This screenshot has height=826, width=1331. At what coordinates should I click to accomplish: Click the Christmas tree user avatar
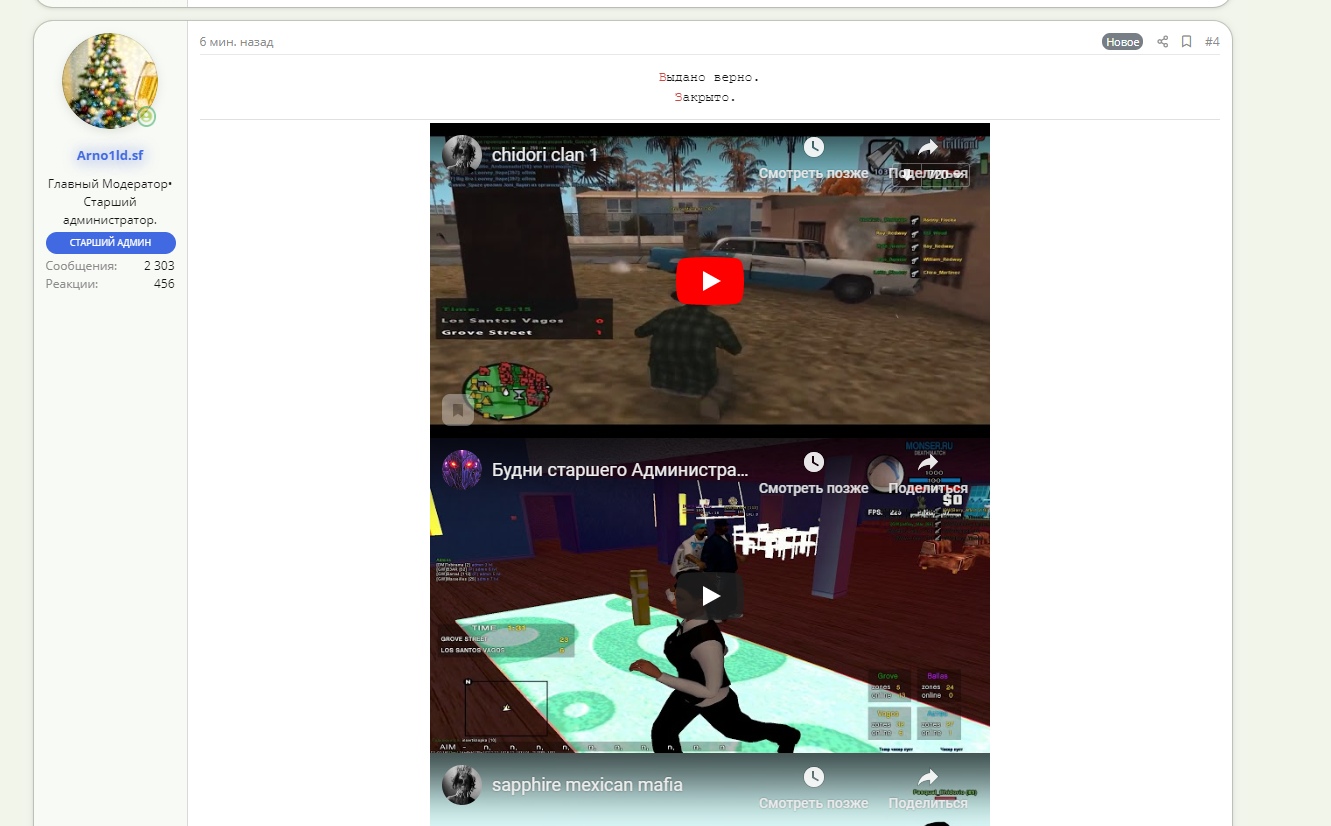coord(110,81)
